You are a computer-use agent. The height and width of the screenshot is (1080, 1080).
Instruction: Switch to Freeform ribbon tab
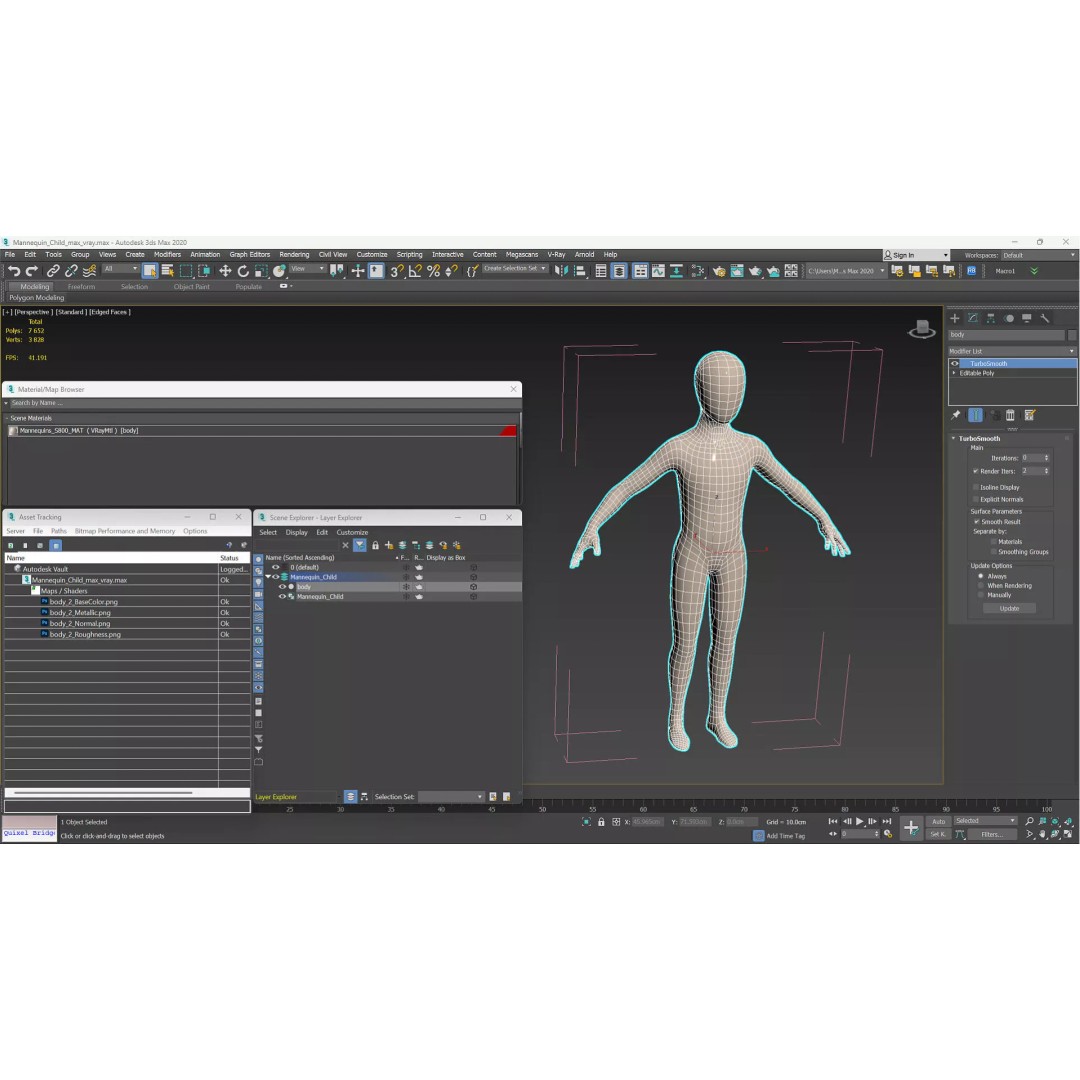point(81,287)
